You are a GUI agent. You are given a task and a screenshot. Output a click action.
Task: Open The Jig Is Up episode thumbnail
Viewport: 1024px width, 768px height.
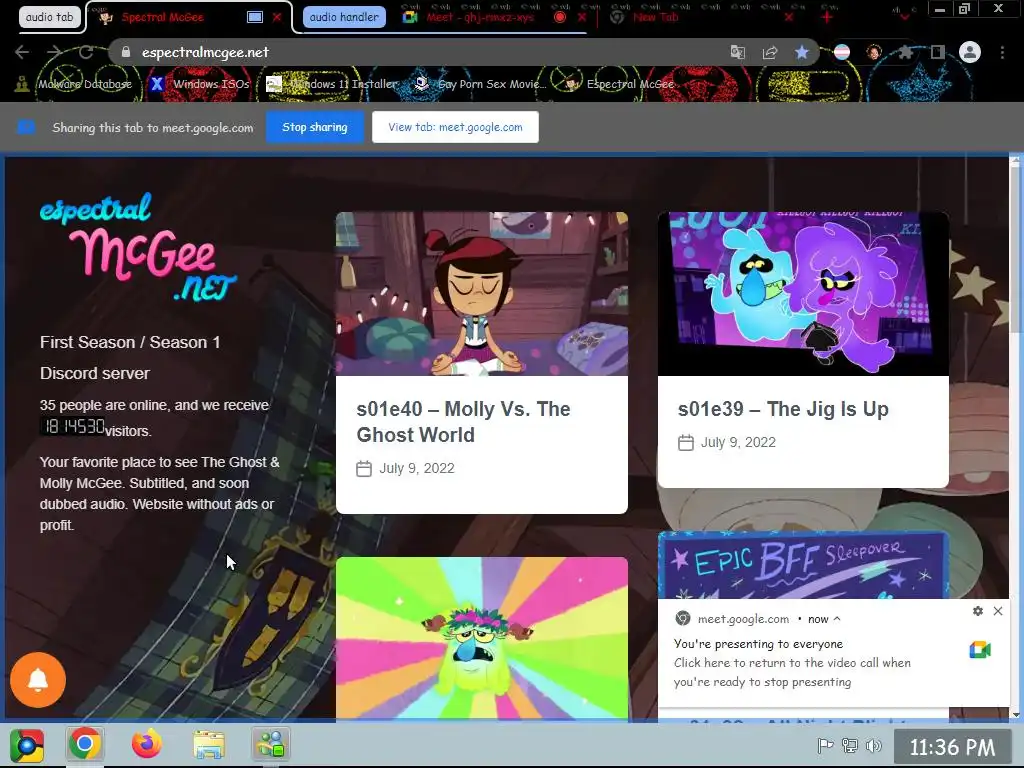803,294
